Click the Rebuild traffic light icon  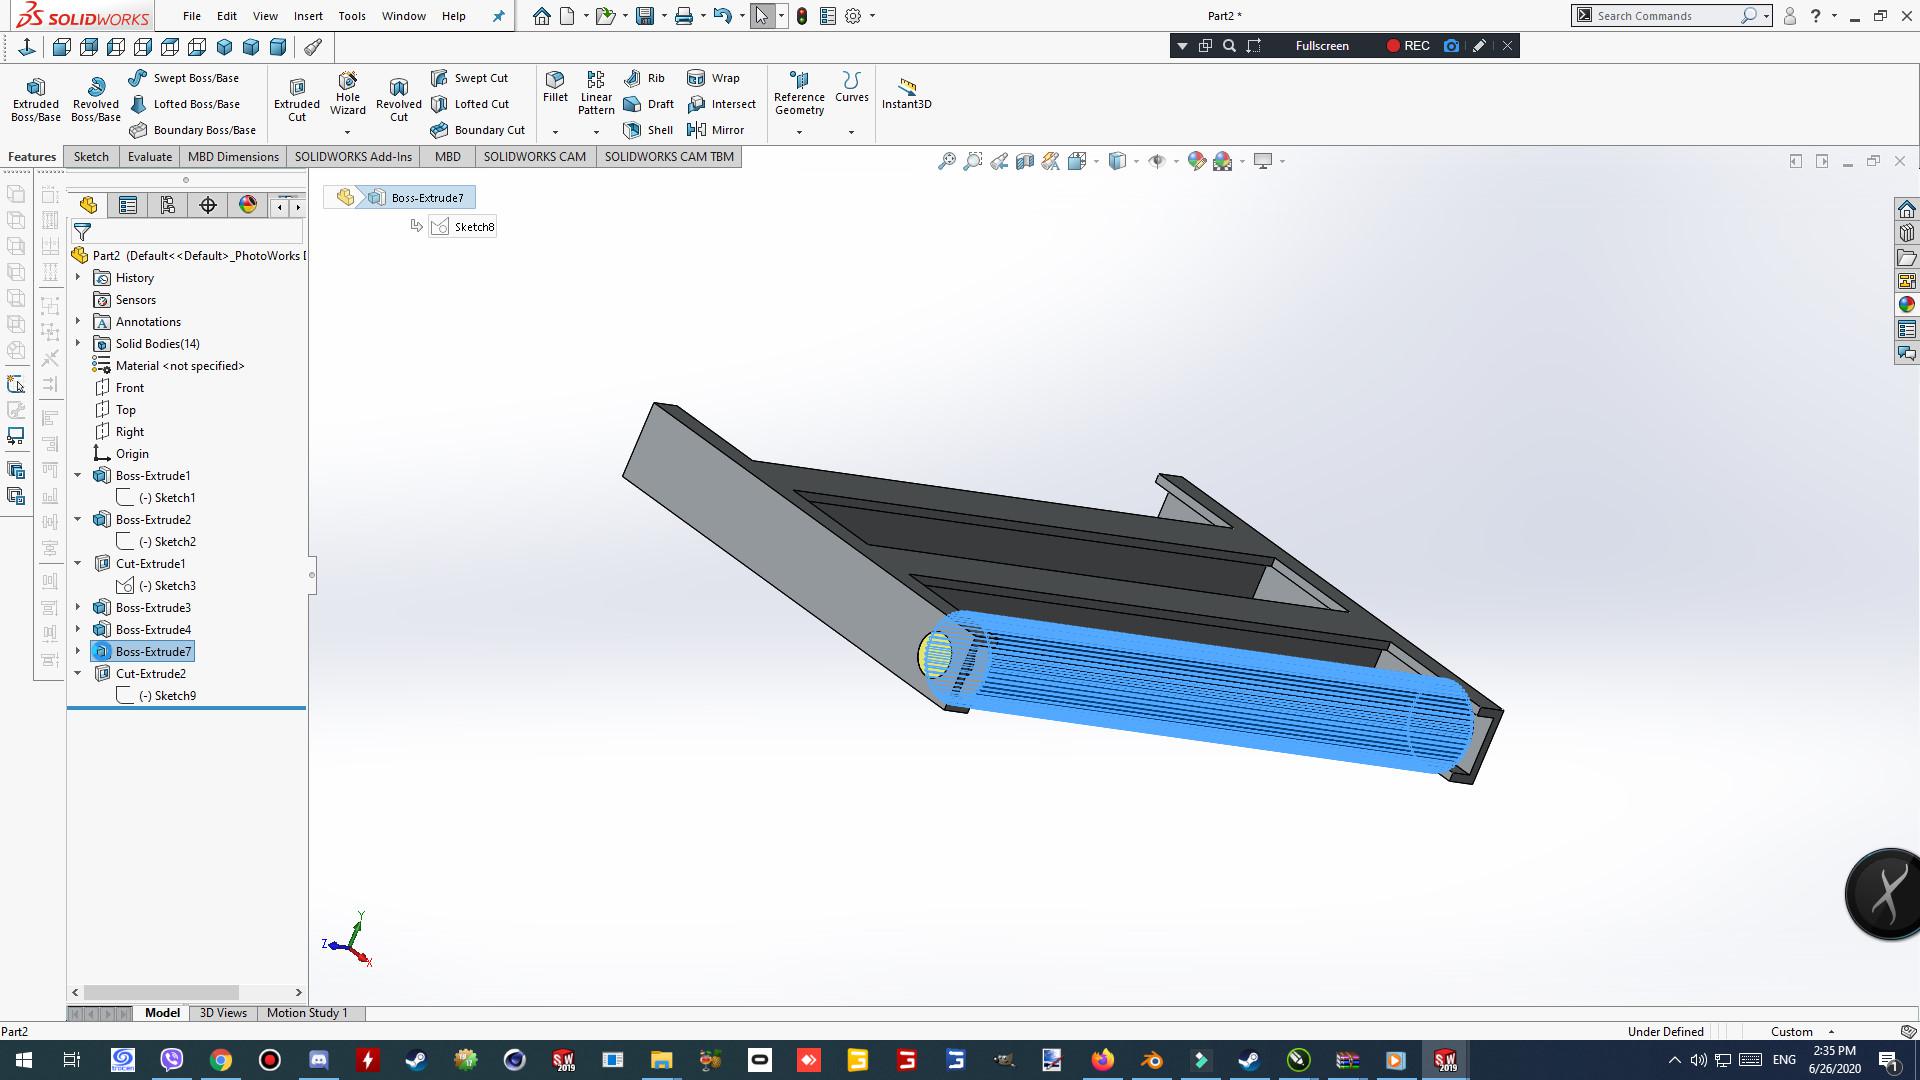point(802,16)
